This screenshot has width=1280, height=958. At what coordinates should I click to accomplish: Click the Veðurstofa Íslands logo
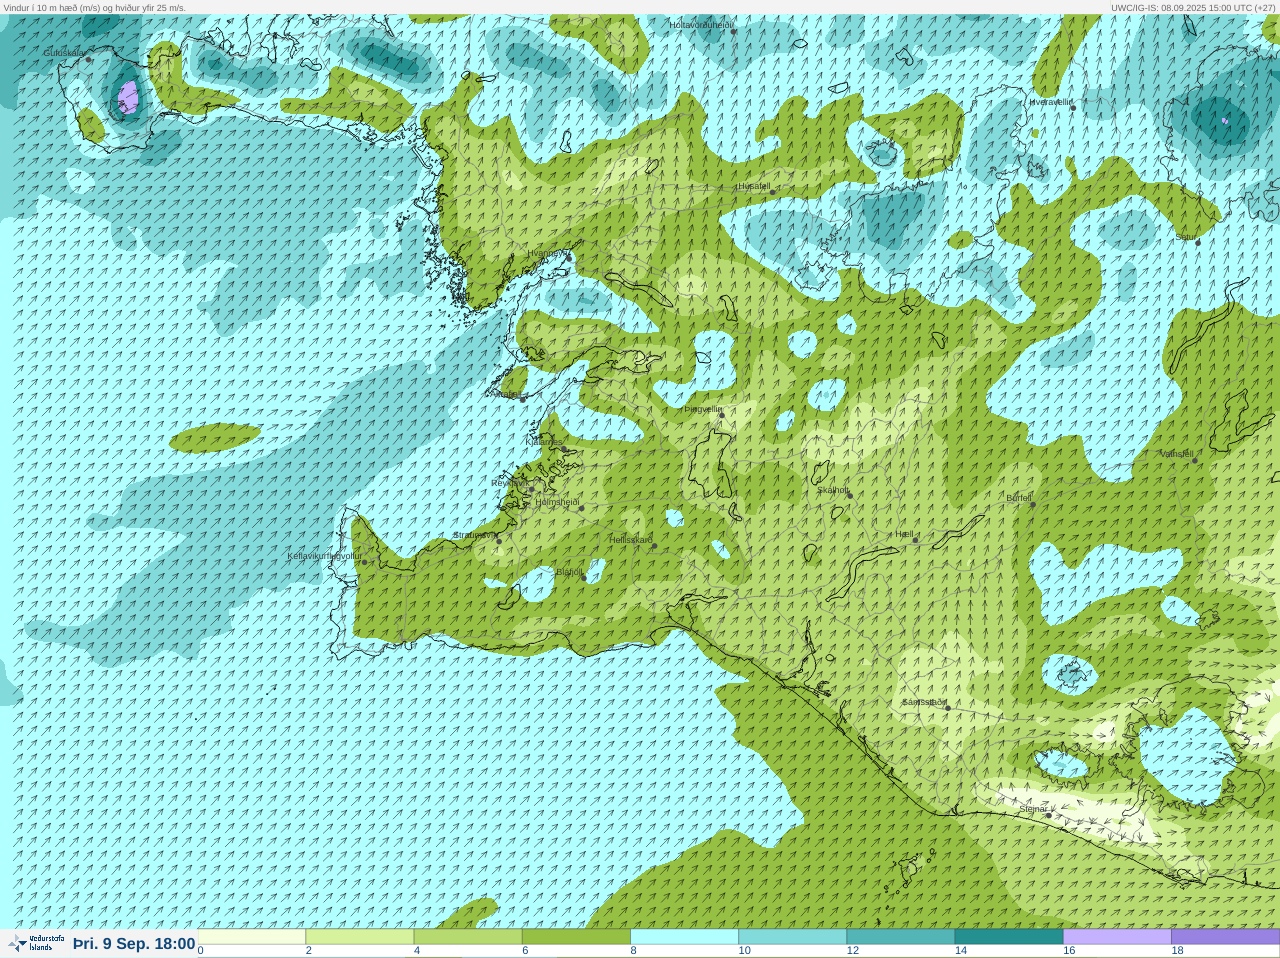point(36,943)
